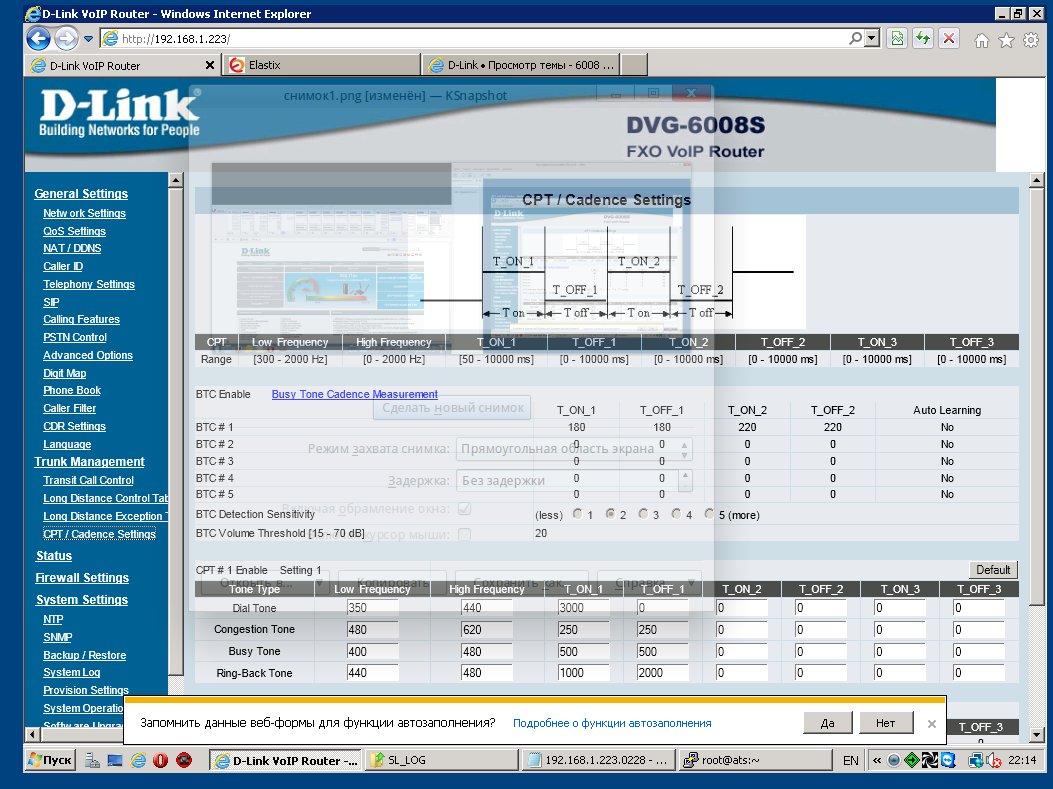Open the Пуск start menu button
The image size is (1053, 789).
(x=50, y=760)
